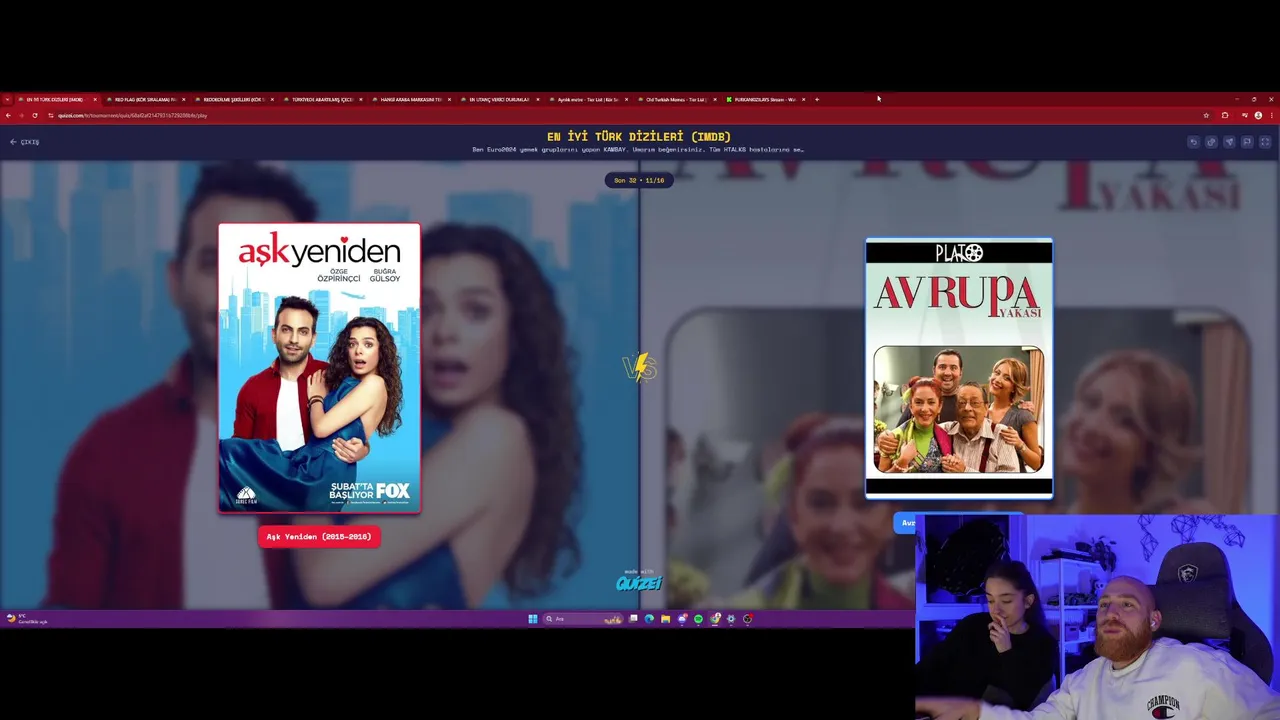
Task: Click the copy link icon in Quizei toolbar
Action: point(1211,142)
